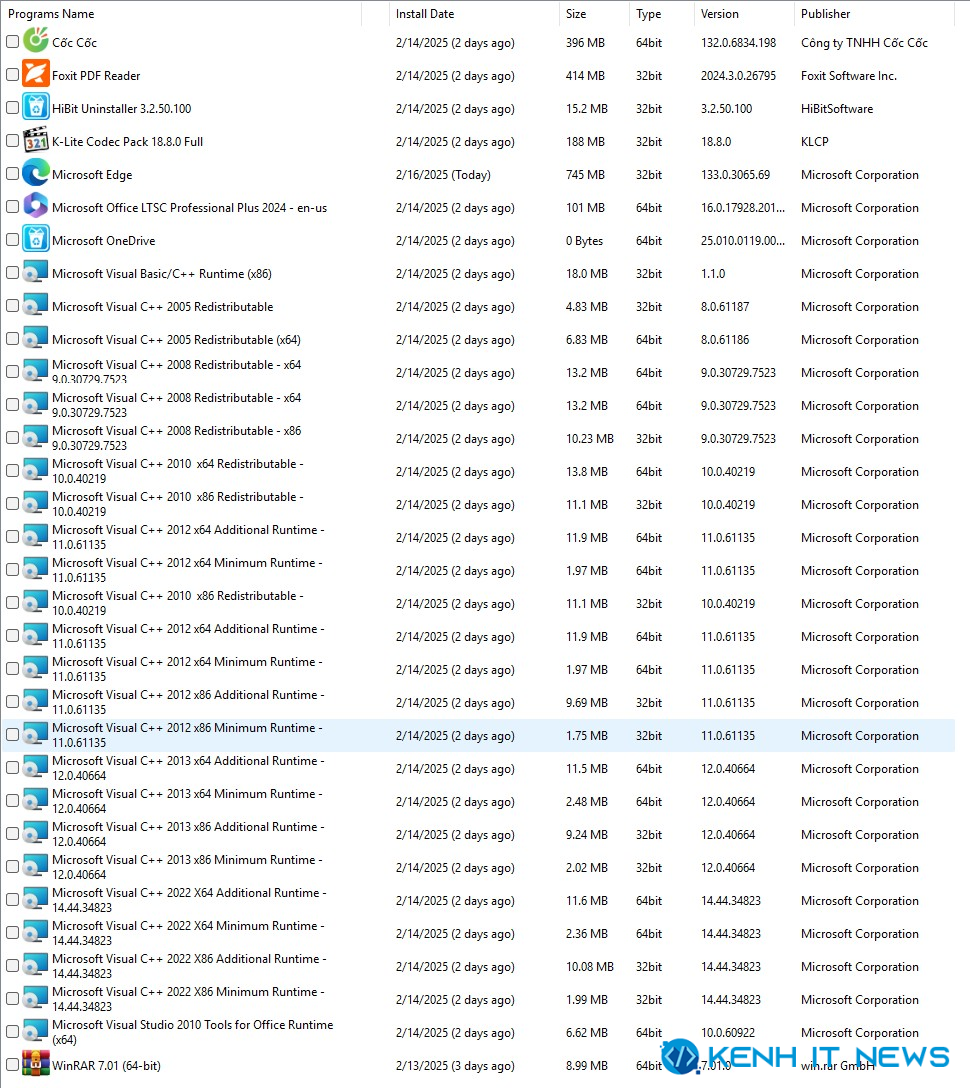
Task: Check Visual Studio 2010 Tools for Office checkbox
Action: (x=12, y=1032)
